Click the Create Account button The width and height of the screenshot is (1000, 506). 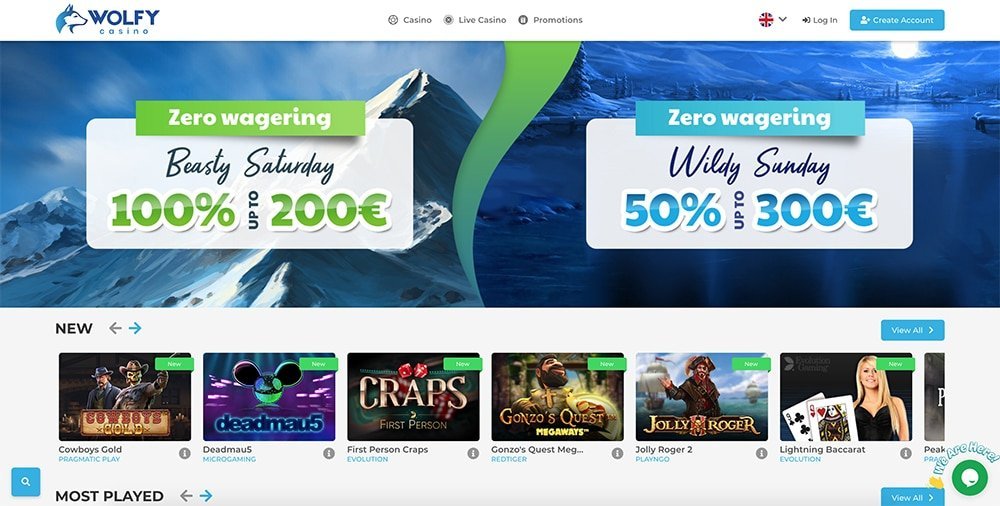pos(897,20)
